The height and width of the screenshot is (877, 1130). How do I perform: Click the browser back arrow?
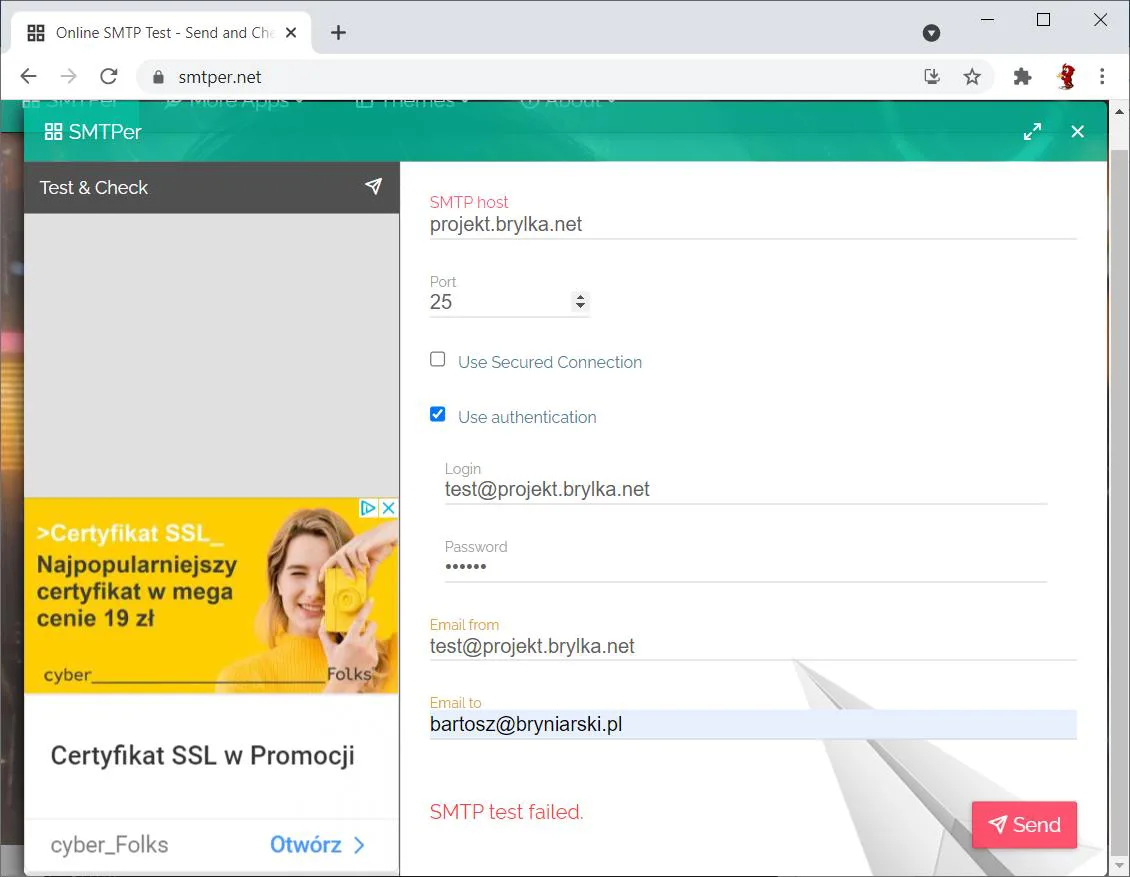click(x=28, y=76)
